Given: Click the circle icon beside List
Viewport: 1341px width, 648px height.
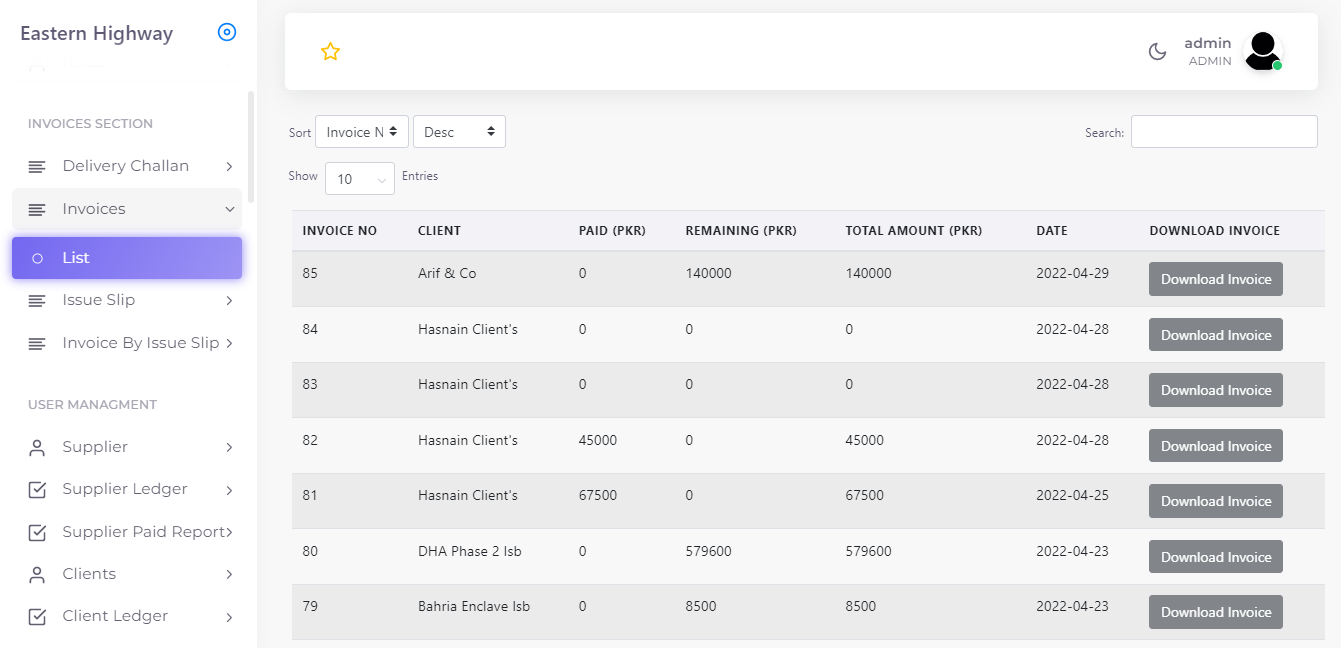Looking at the screenshot, I should (37, 258).
